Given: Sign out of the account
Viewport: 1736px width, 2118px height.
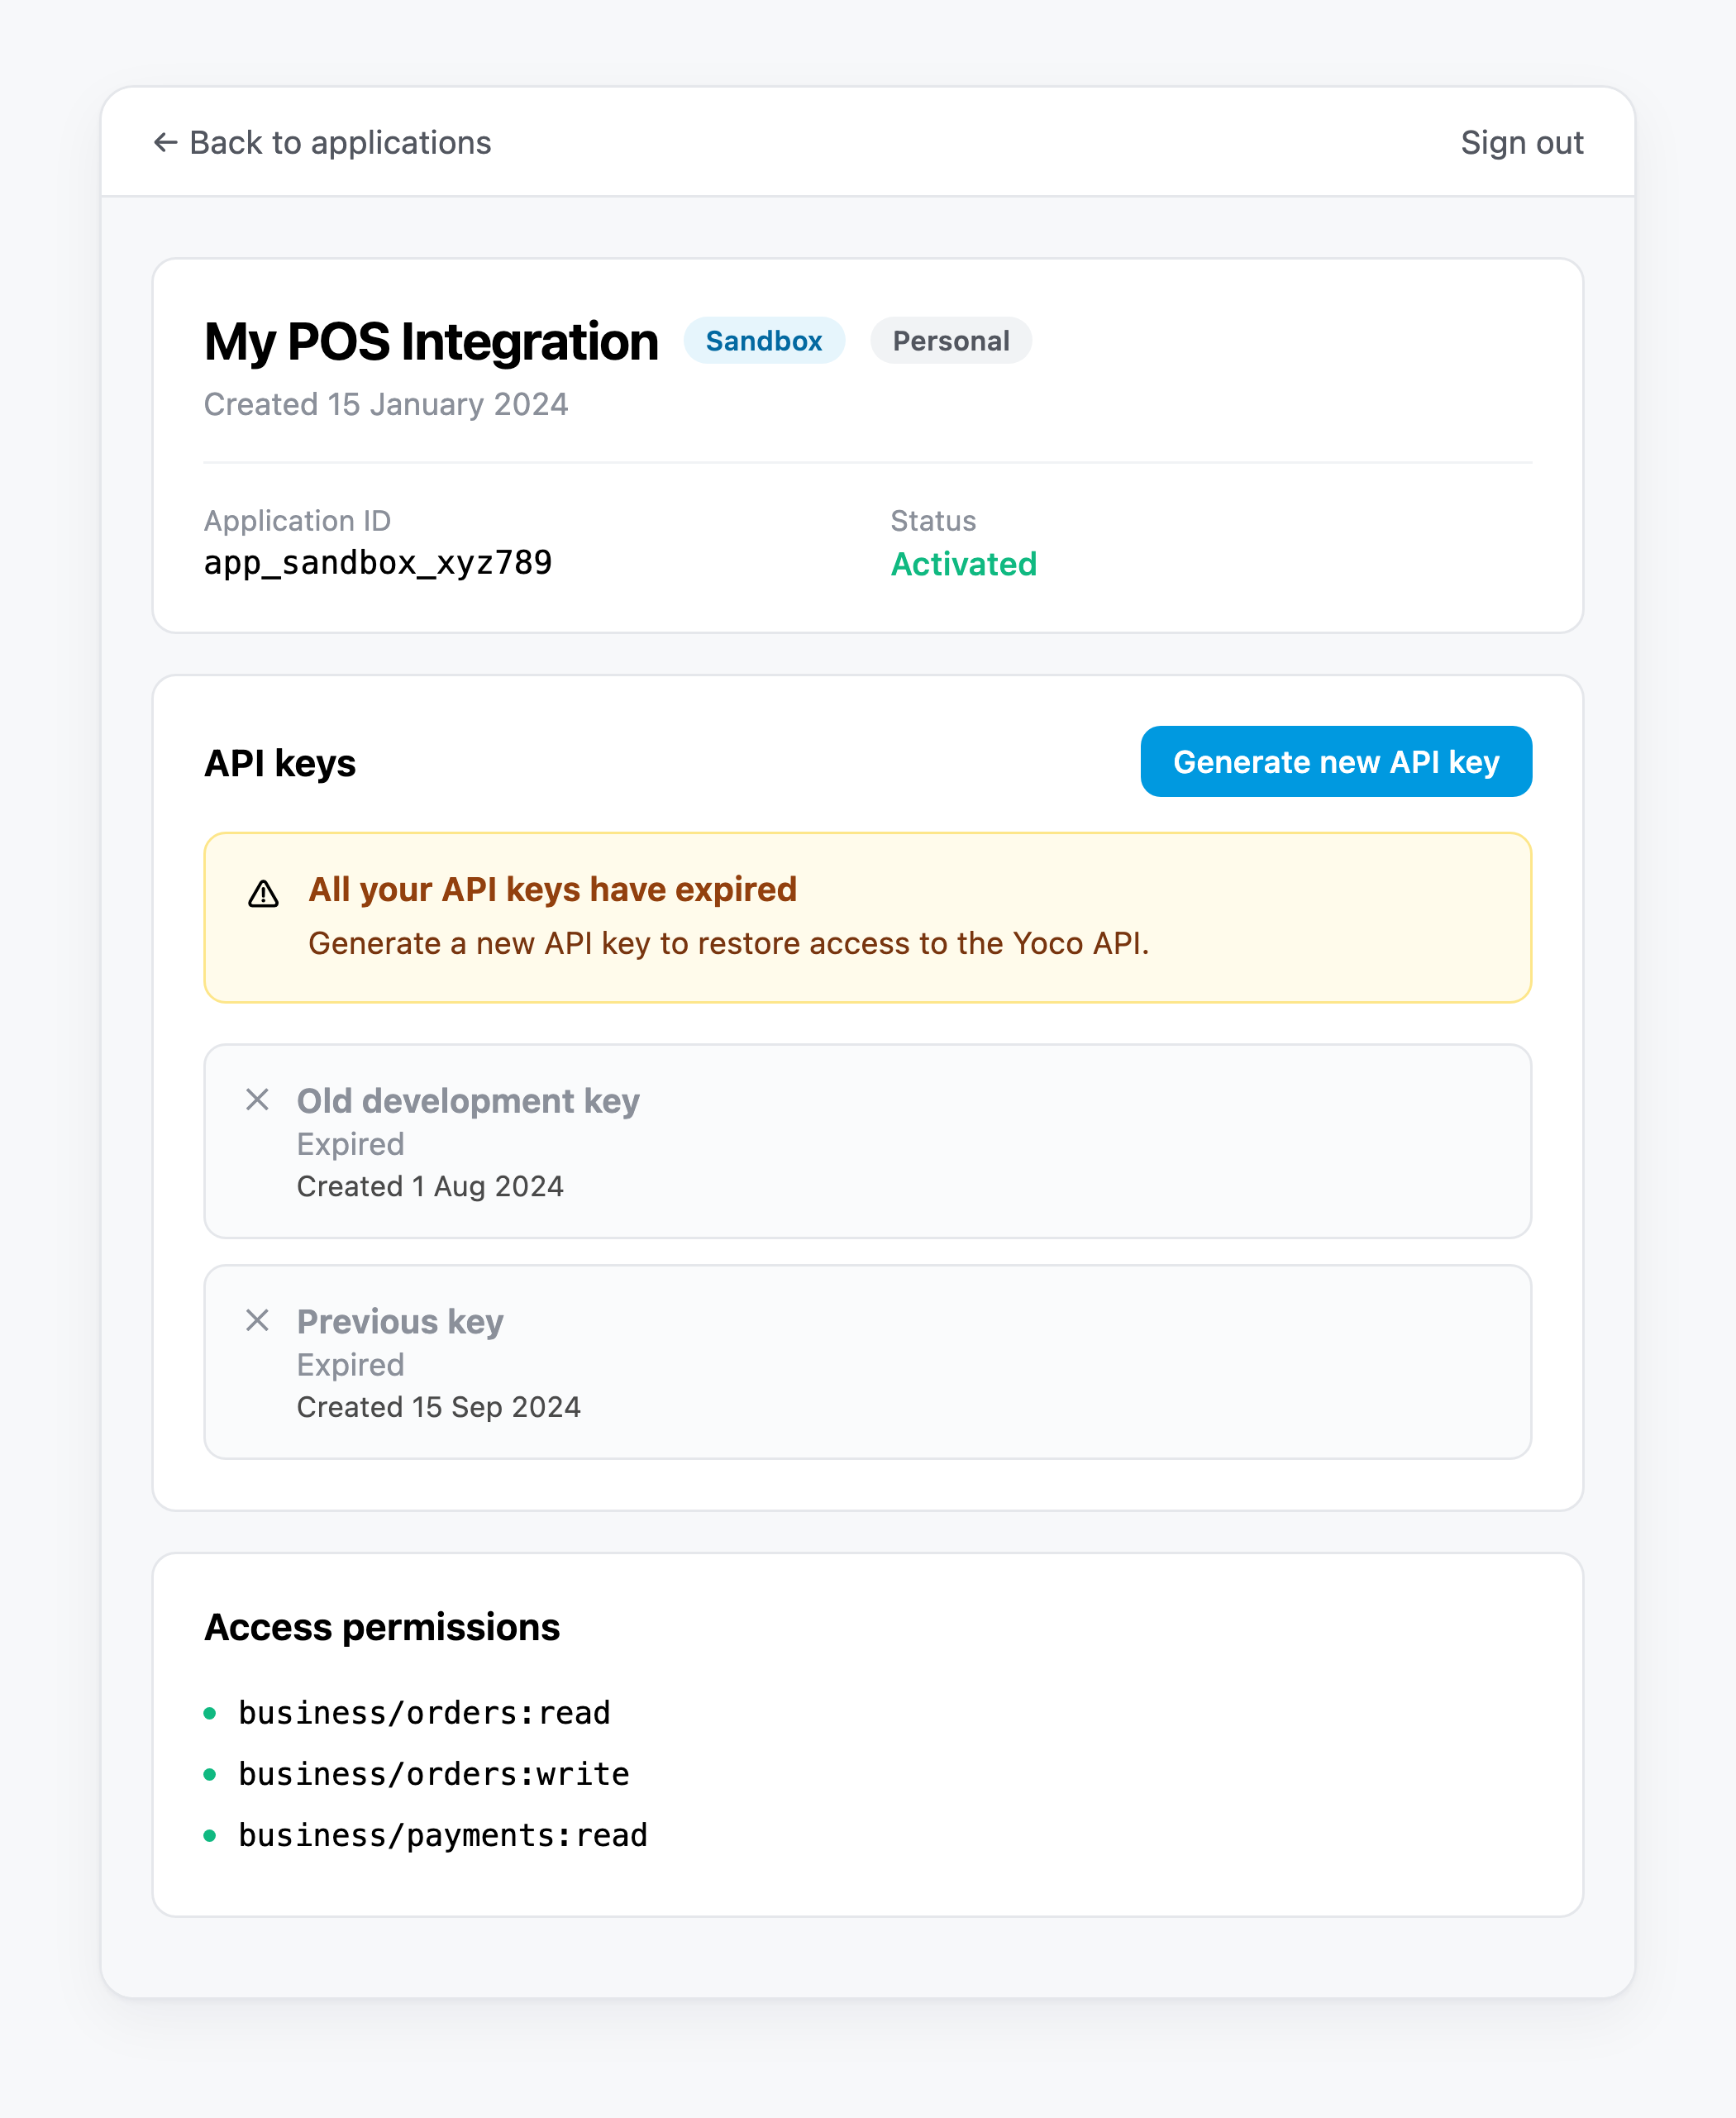Looking at the screenshot, I should coord(1521,143).
